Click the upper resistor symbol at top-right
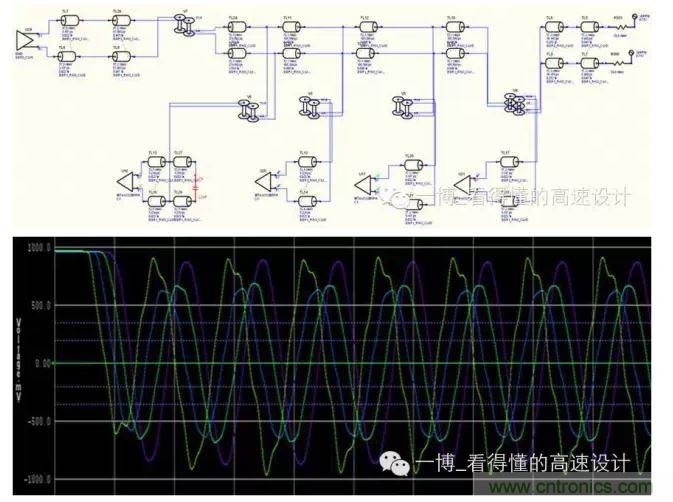The image size is (673, 502). (619, 27)
